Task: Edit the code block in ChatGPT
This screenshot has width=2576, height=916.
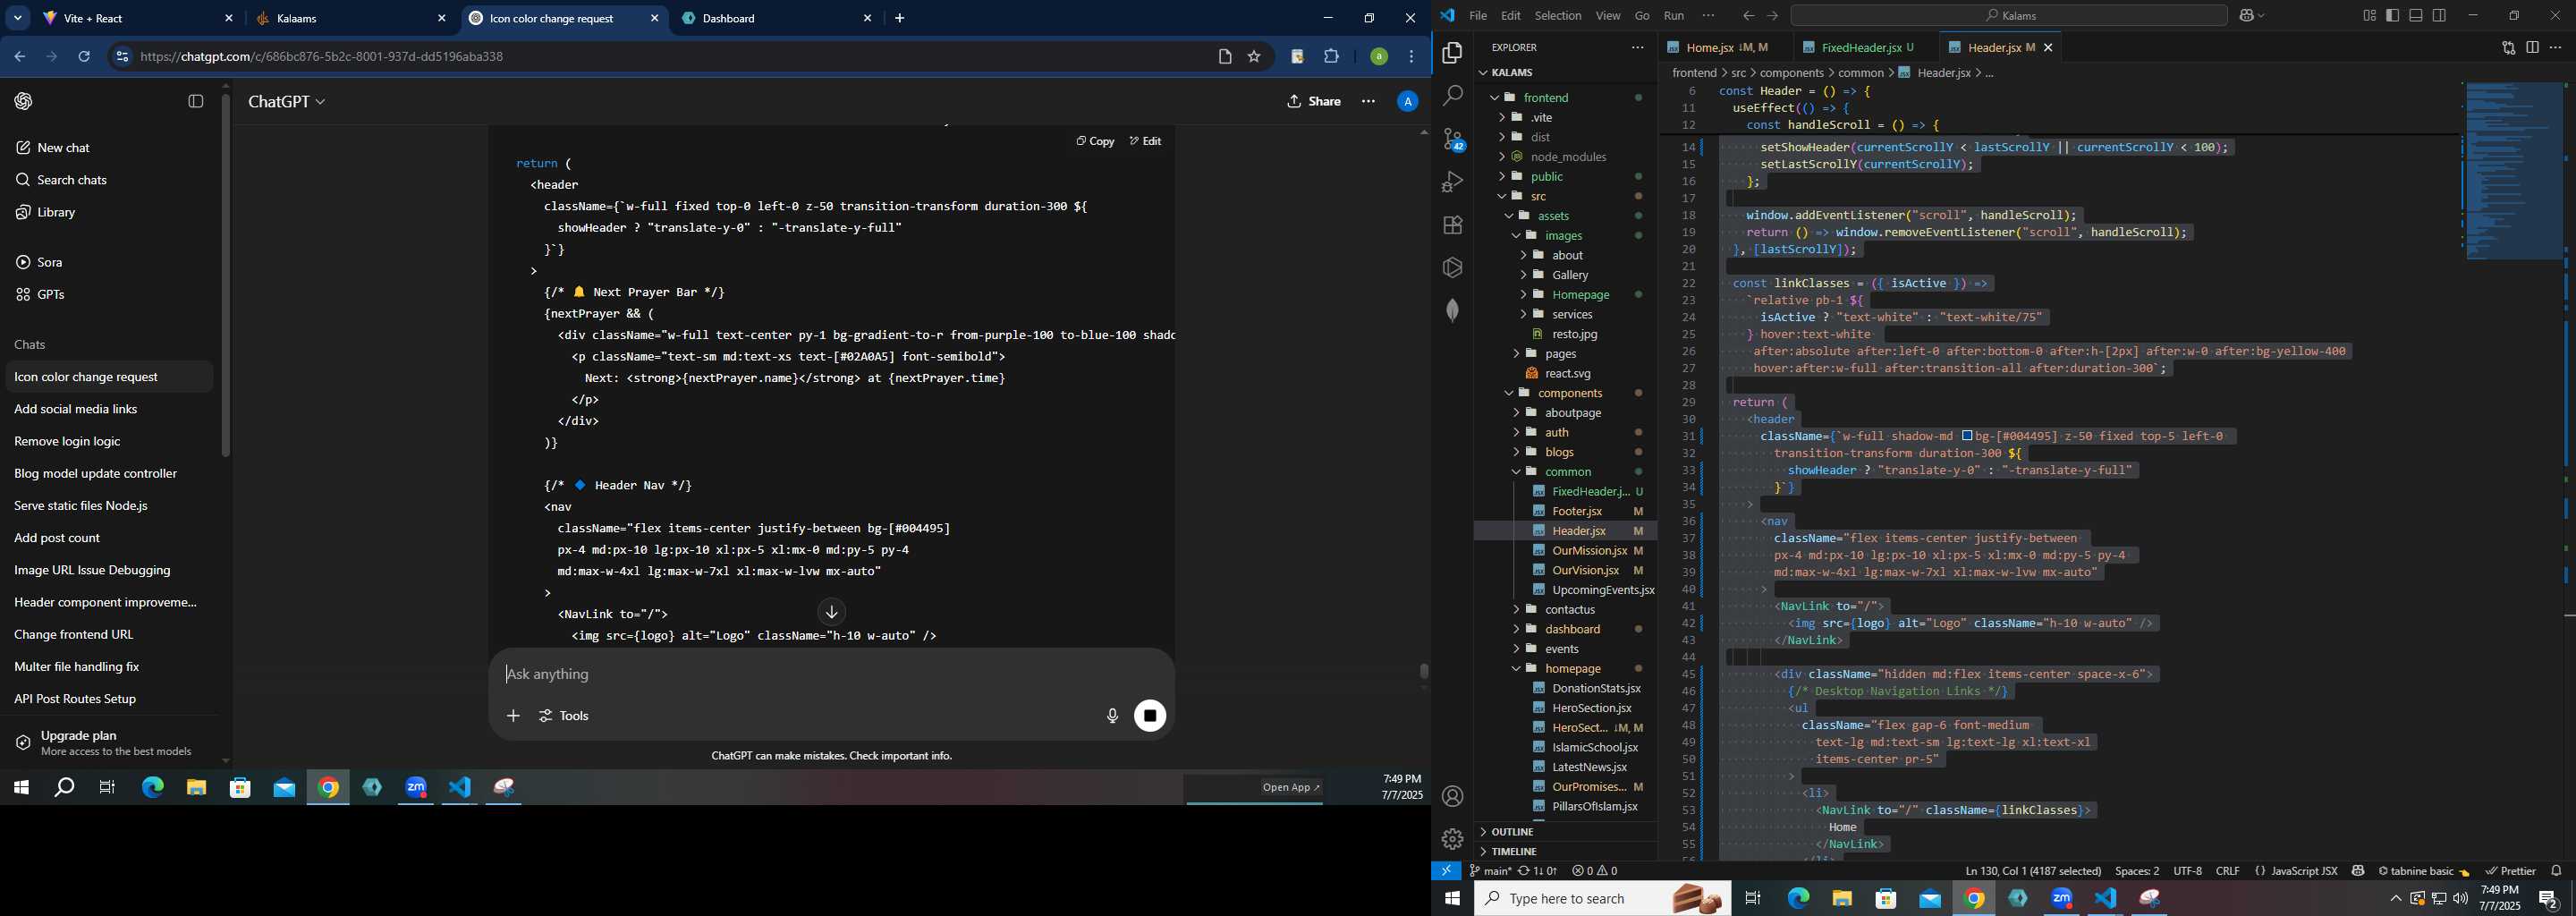Action: [1145, 141]
